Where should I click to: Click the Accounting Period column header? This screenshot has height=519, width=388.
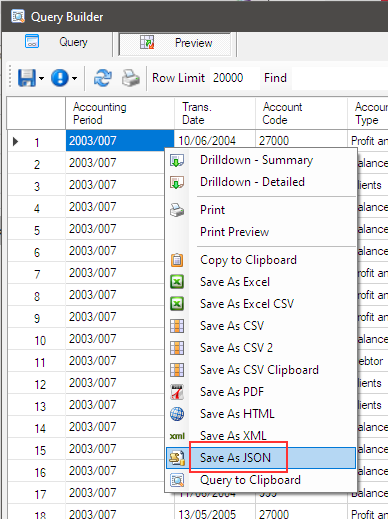(120, 113)
